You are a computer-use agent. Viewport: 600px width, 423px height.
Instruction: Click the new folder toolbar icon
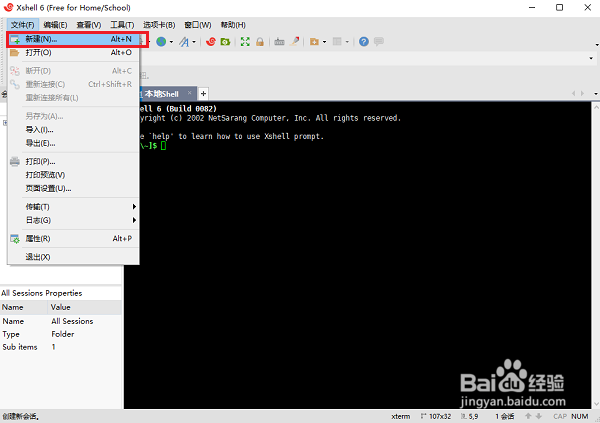(314, 41)
